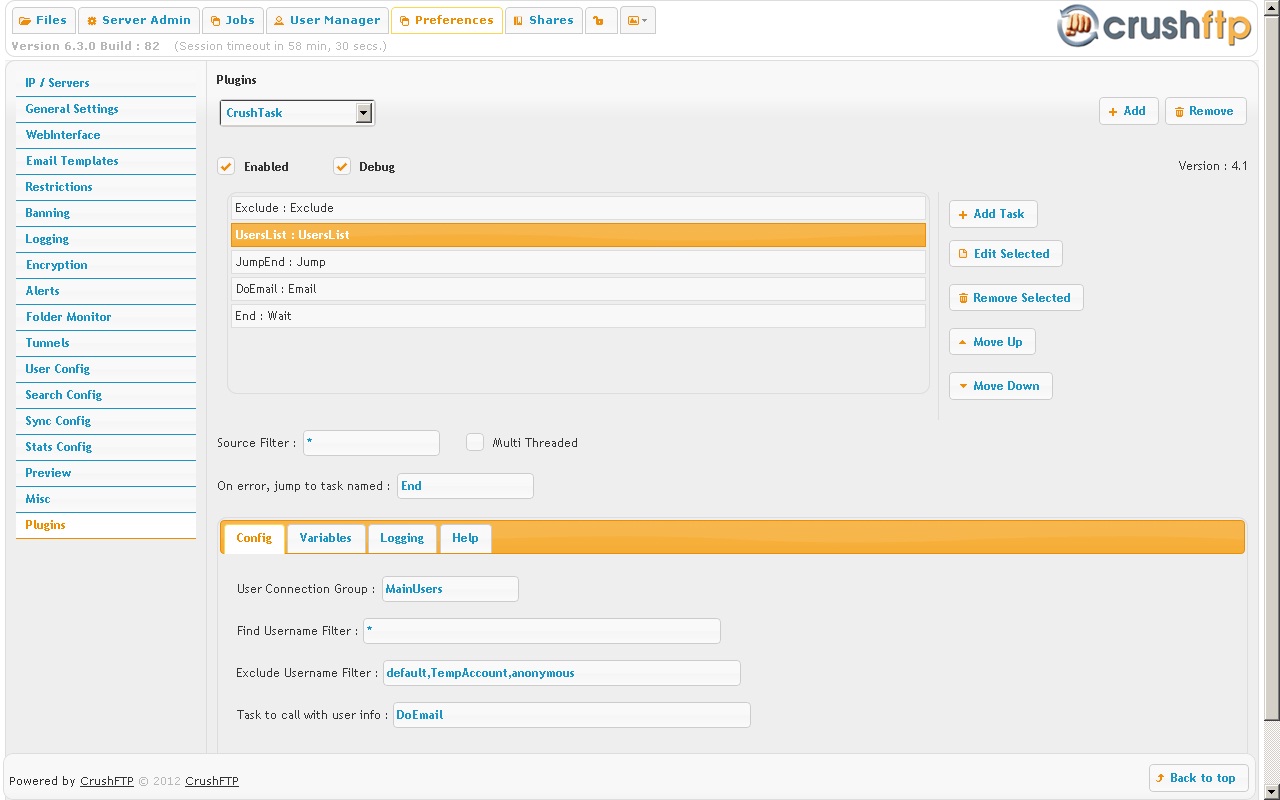Select the Exclude : Exclude task row
The width and height of the screenshot is (1280, 800).
pos(578,208)
